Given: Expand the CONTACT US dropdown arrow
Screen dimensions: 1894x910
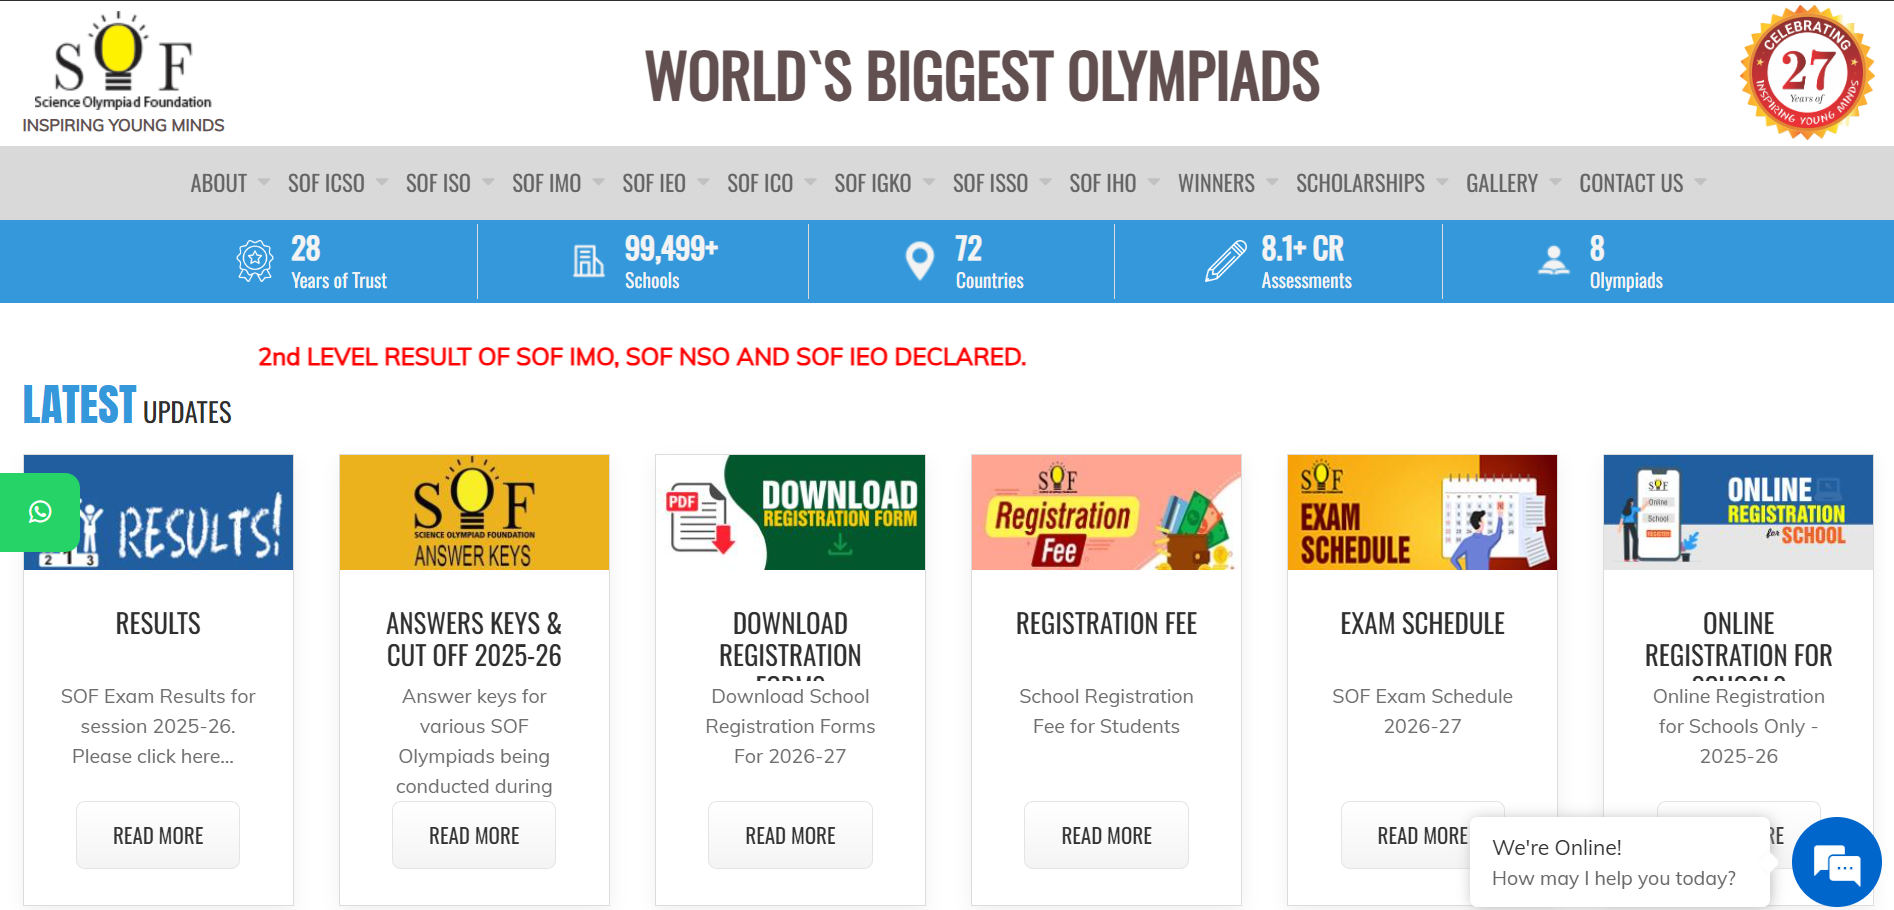Looking at the screenshot, I should pos(1700,183).
